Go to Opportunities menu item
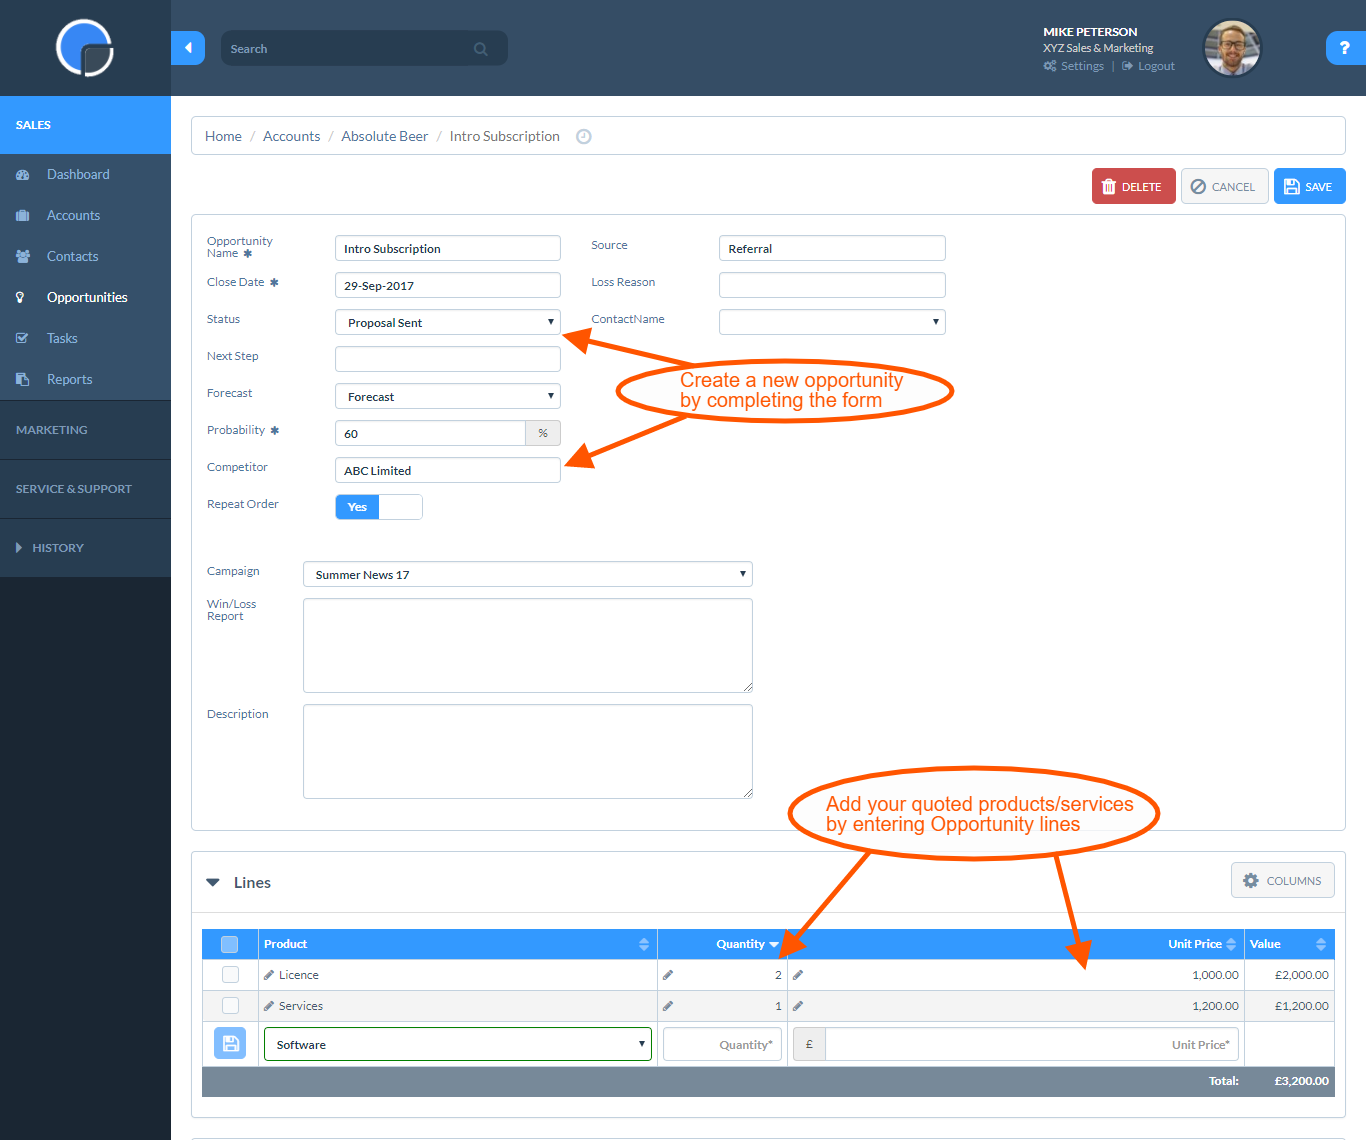The image size is (1366, 1140). [85, 298]
